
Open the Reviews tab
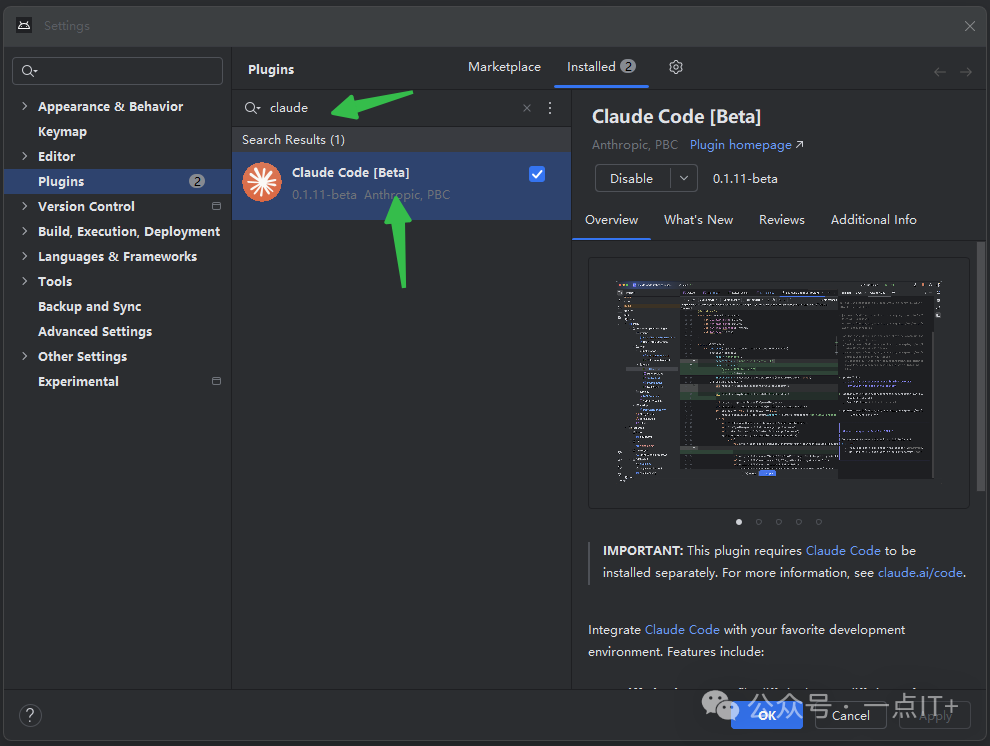click(782, 220)
